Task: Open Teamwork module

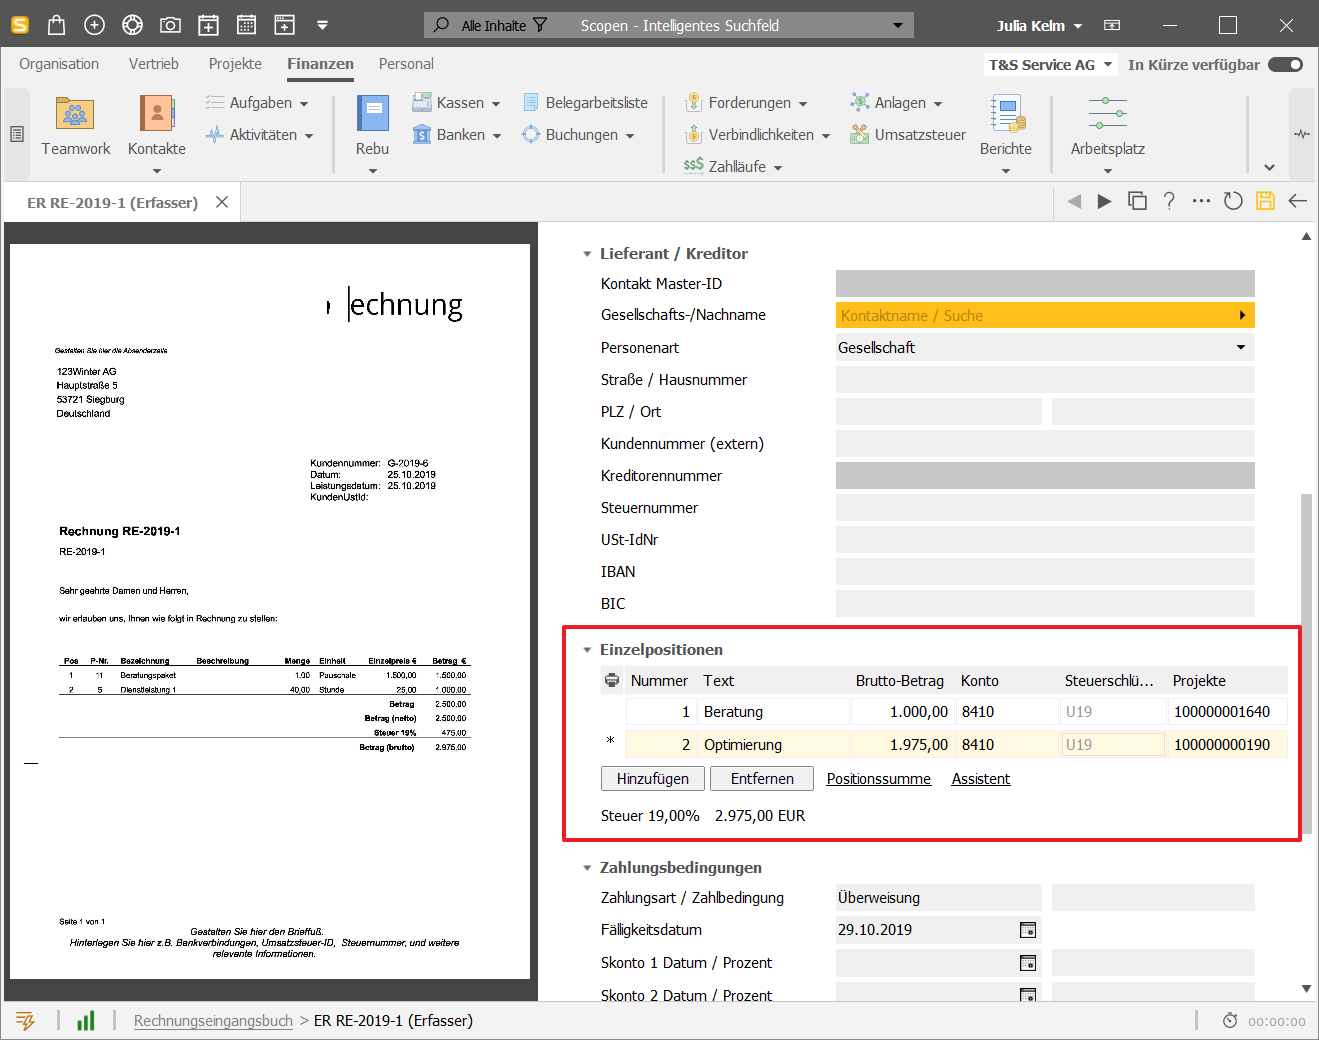Action: pos(76,127)
